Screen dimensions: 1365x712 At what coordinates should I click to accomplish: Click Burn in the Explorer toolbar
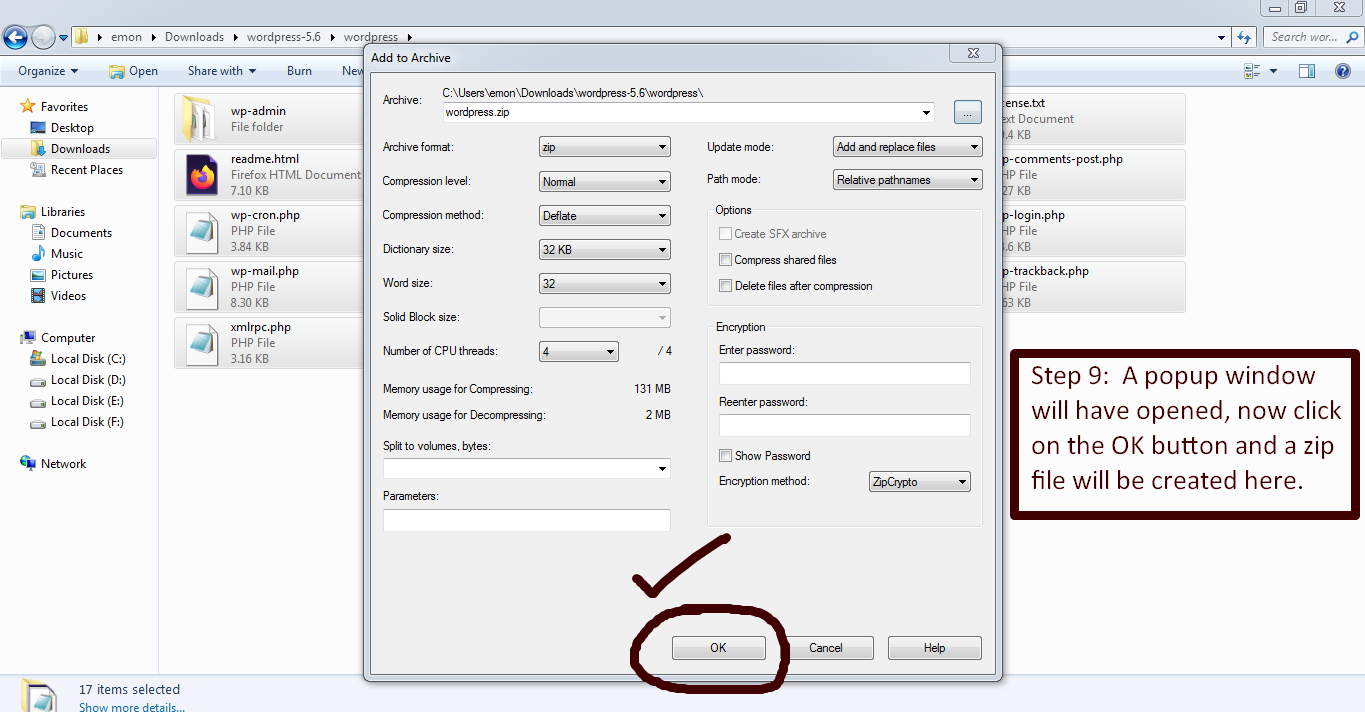click(x=299, y=71)
